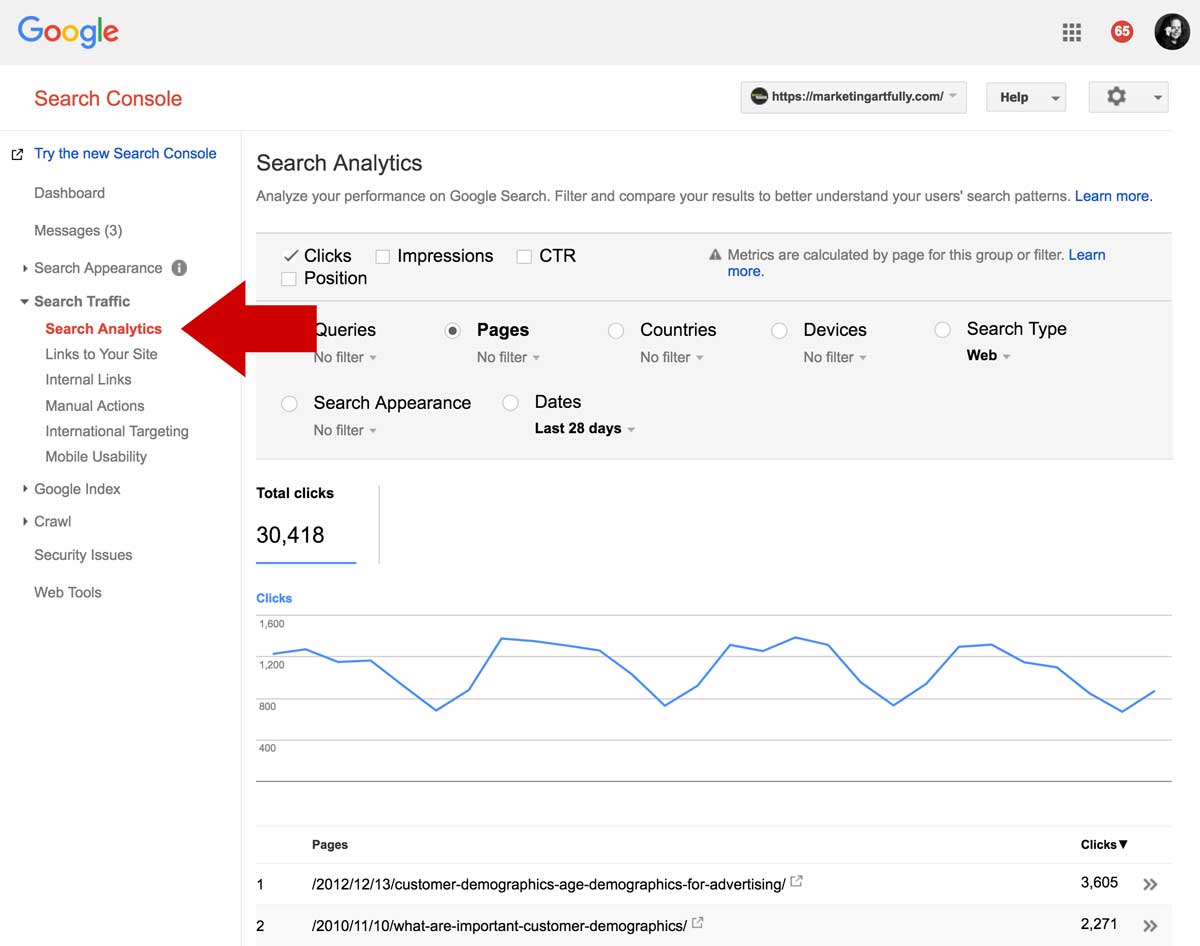Expand details arrows for the 3,605 clicks row
Screen dimensions: 1200x946
click(1150, 884)
